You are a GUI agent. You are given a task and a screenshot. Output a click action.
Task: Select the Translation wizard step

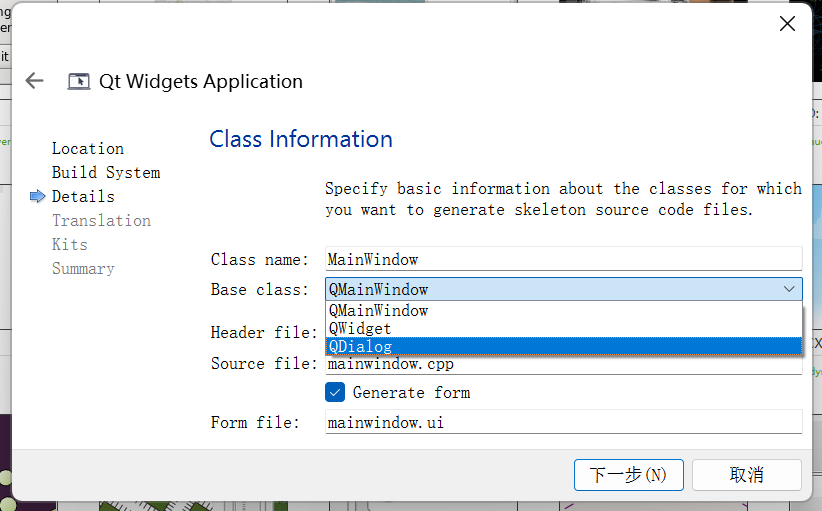coord(101,221)
